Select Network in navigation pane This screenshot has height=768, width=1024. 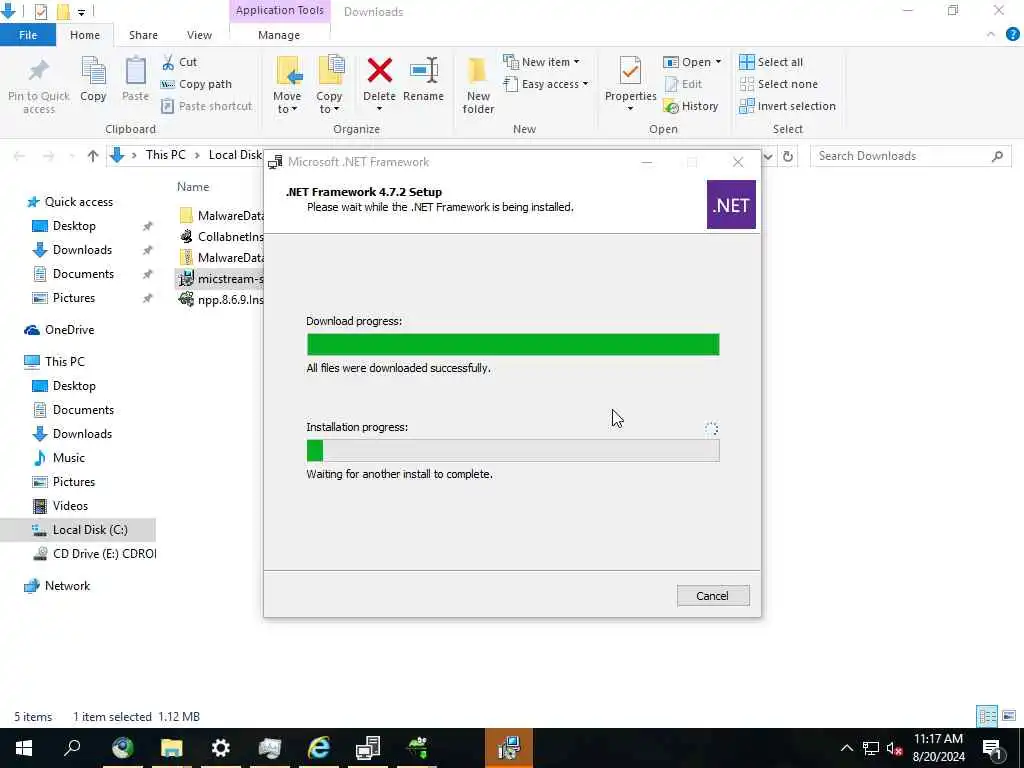[67, 586]
